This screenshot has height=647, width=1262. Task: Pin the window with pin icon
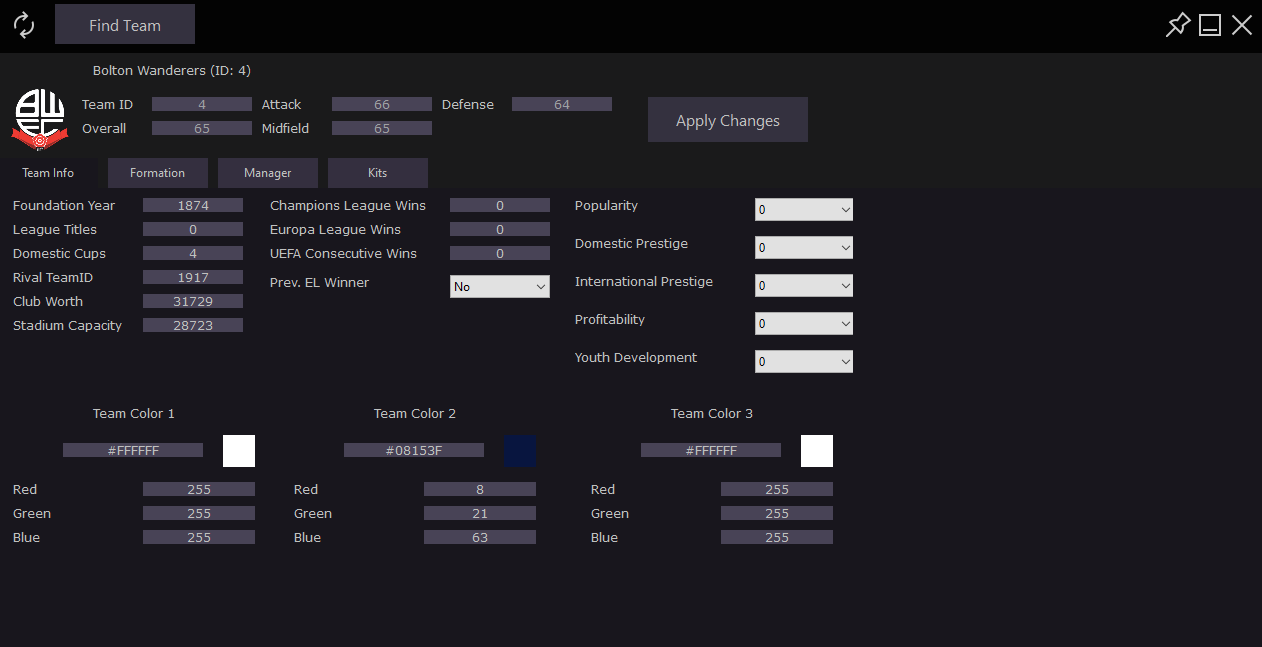click(x=1178, y=25)
